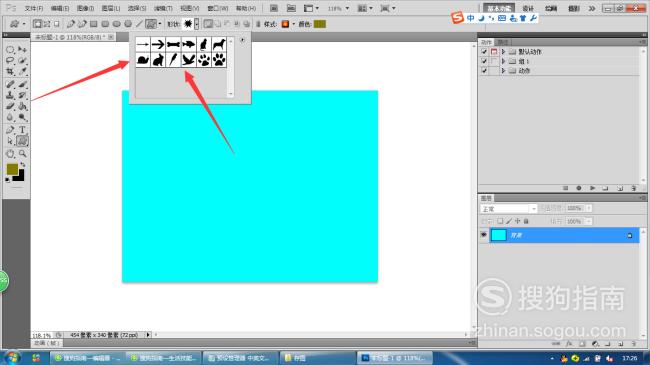Select the Pen tool
The height and width of the screenshot is (365, 650).
10,130
